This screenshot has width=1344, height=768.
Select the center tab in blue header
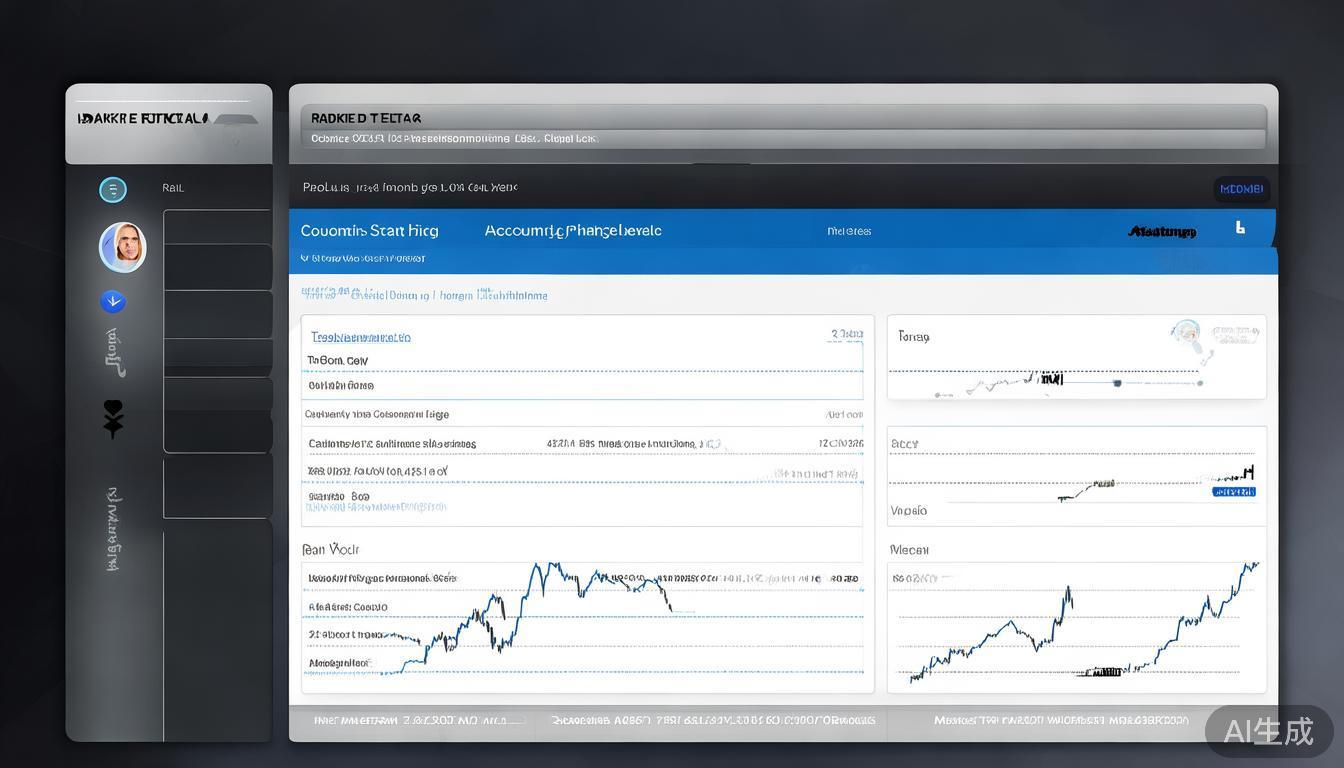[849, 231]
